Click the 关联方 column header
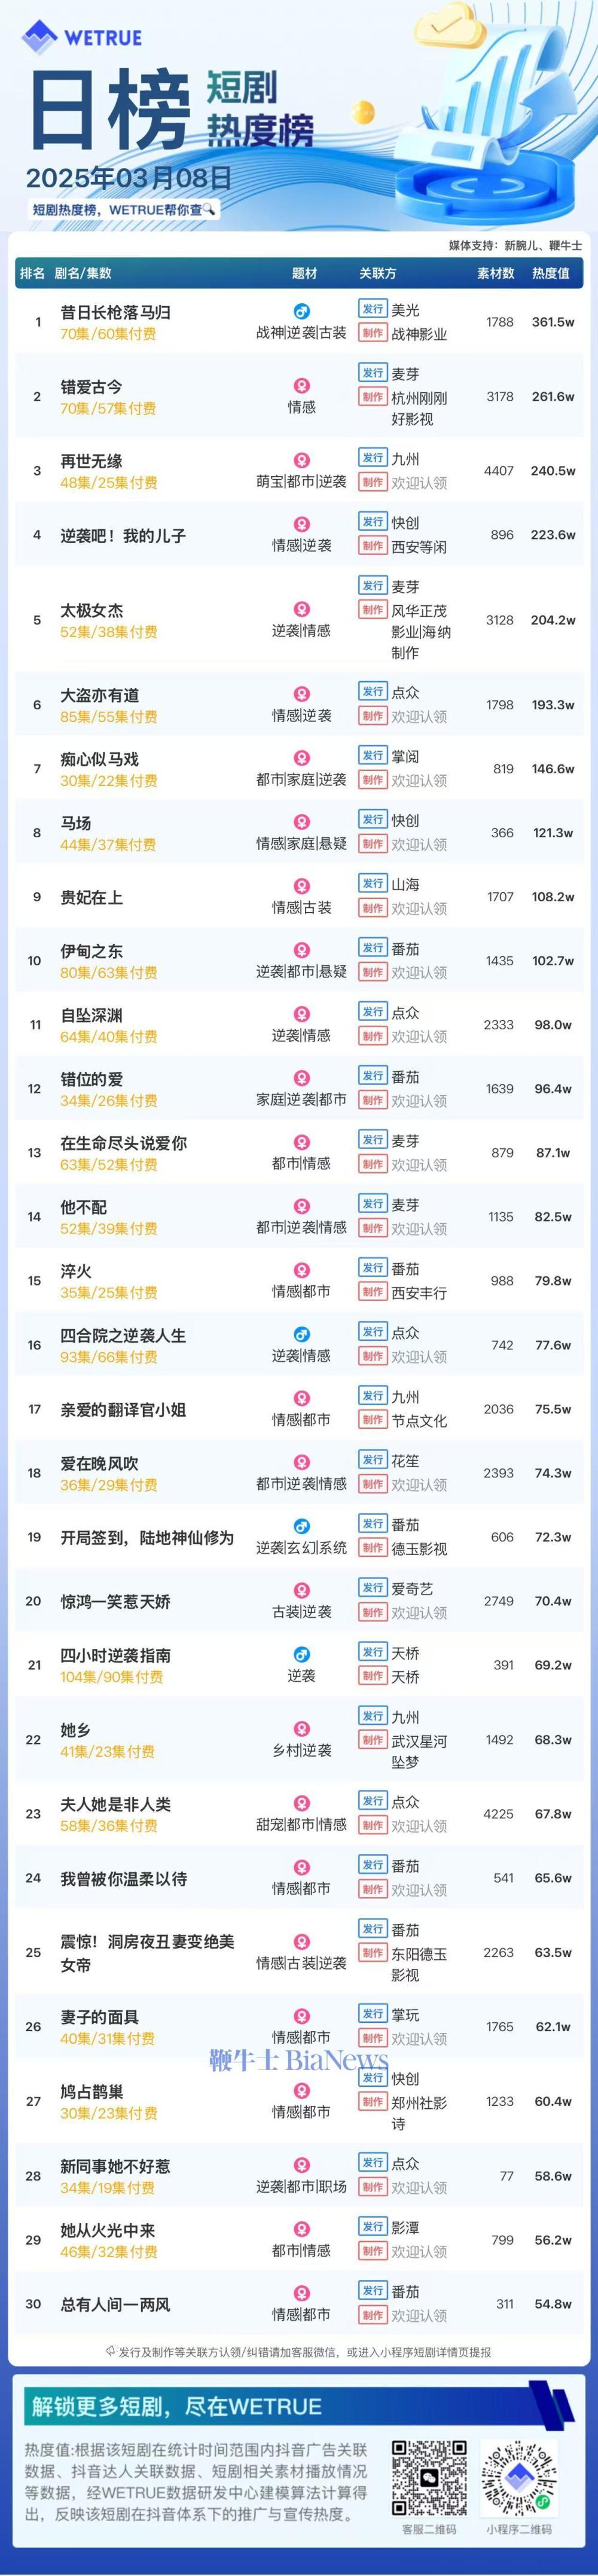Screen dimensions: 598x2576 [378, 273]
